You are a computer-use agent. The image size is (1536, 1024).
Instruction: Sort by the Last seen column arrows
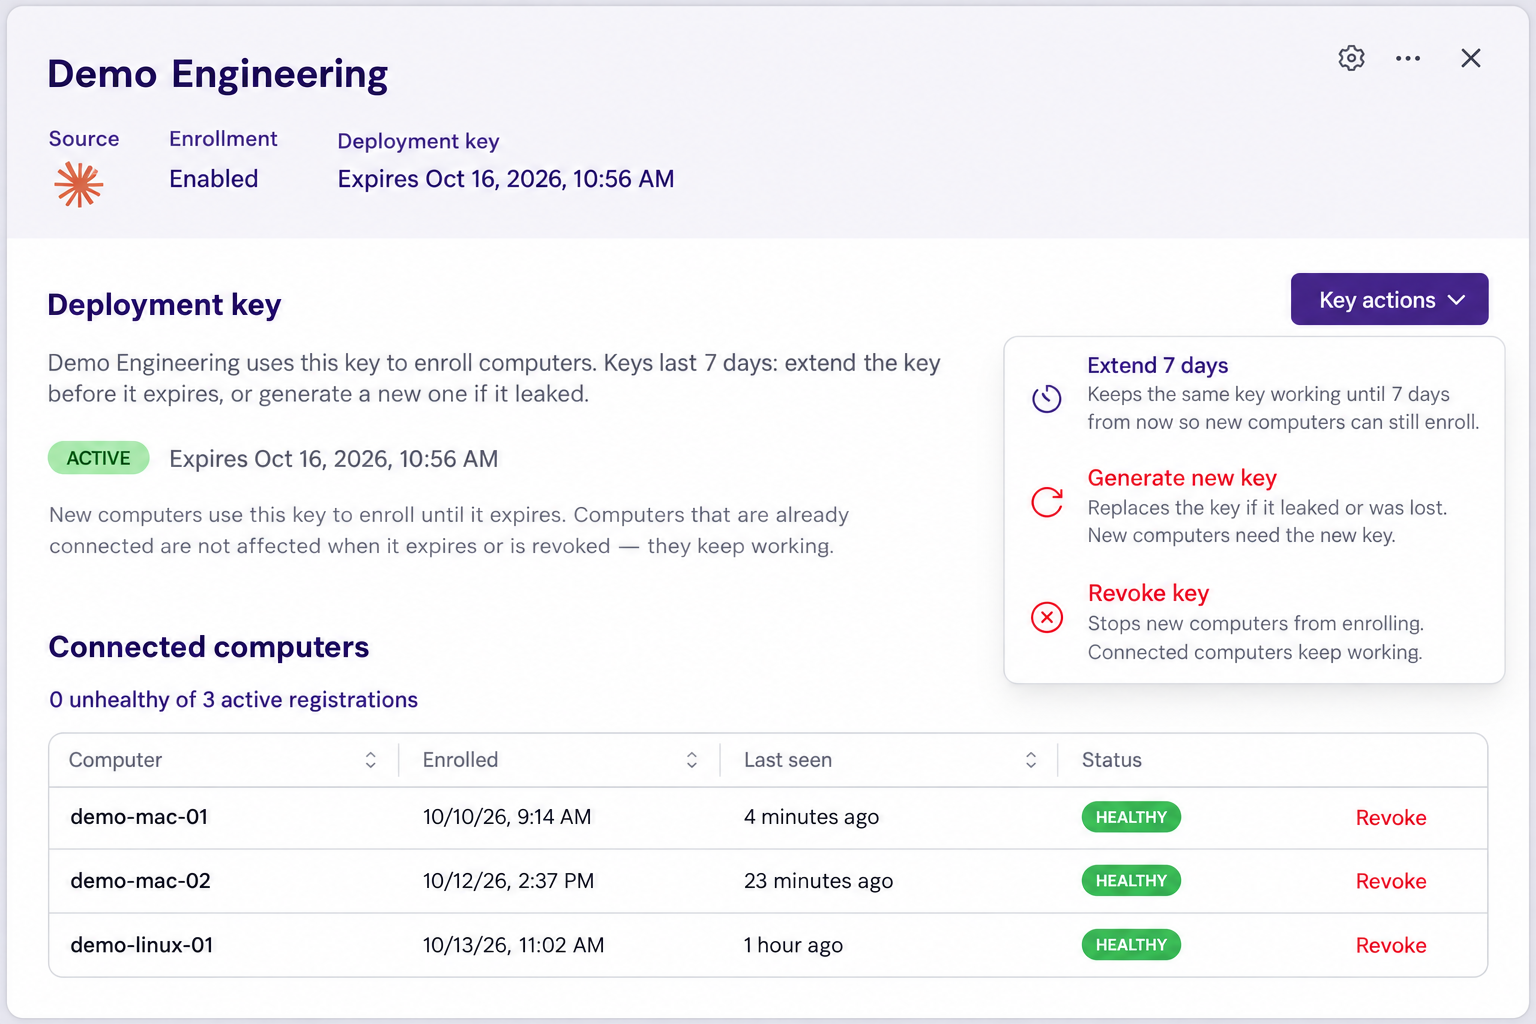(x=1031, y=760)
